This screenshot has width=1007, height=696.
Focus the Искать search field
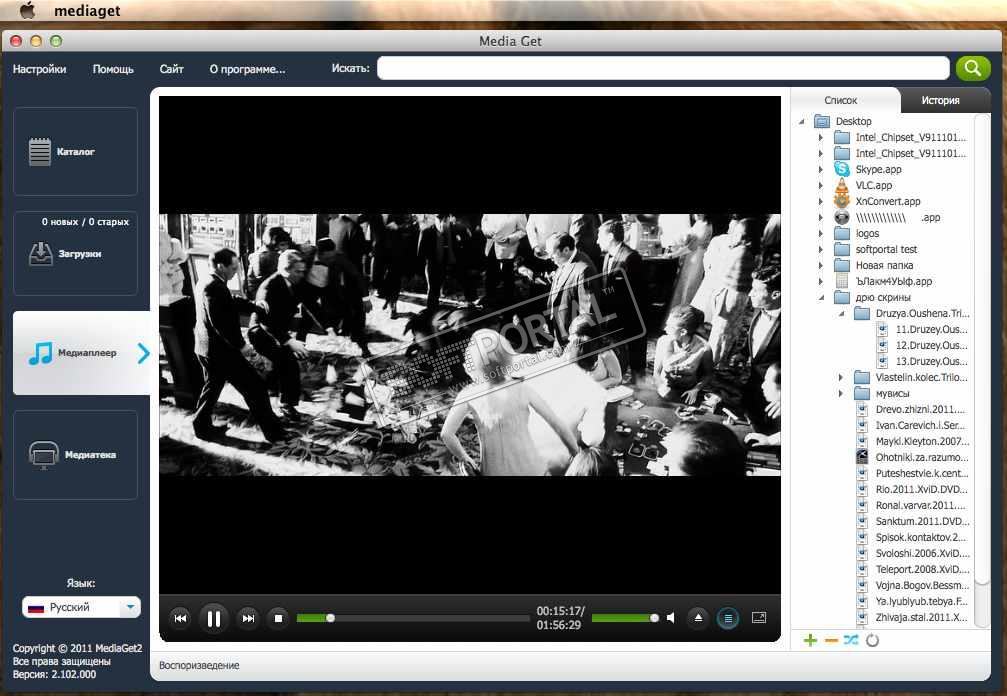tap(663, 68)
